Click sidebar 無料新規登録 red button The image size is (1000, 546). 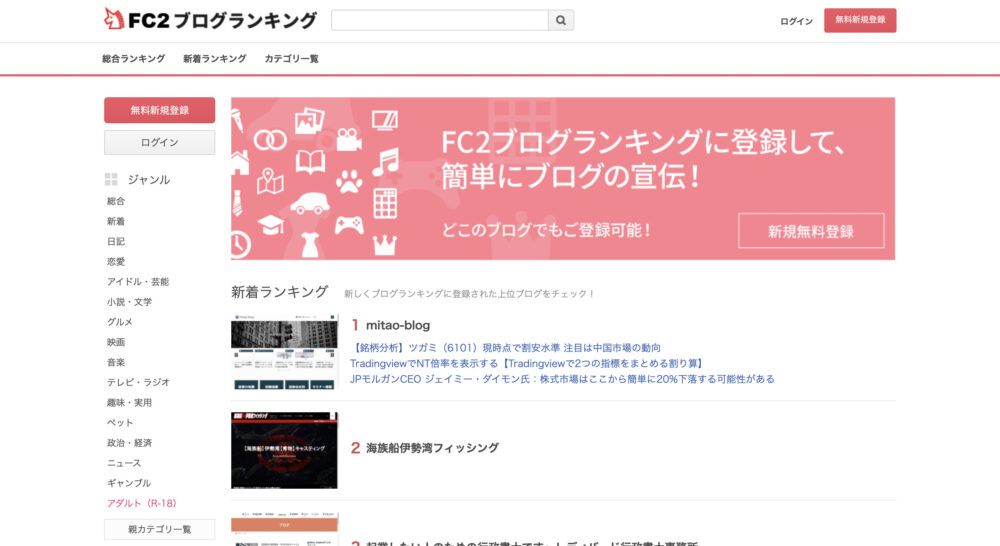click(159, 110)
